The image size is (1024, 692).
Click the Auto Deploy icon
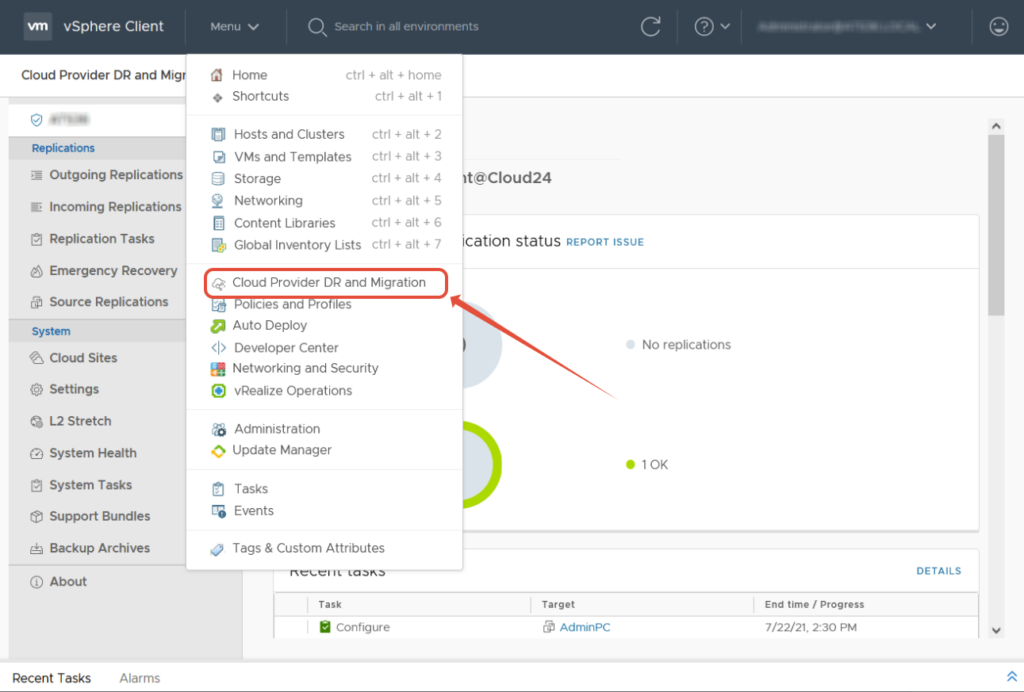tap(218, 326)
